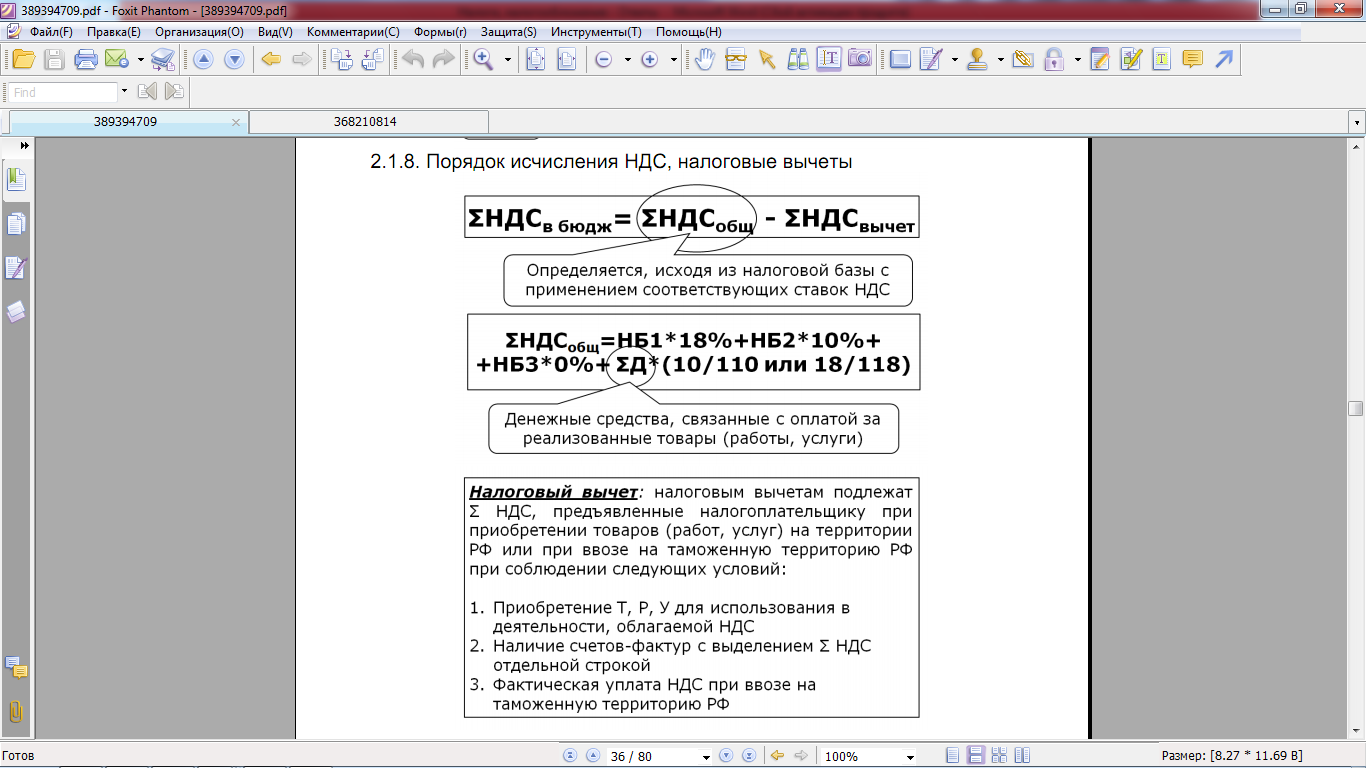Go to next page with down-arrow toolbar icon
This screenshot has height=768, width=1366.
(234, 59)
